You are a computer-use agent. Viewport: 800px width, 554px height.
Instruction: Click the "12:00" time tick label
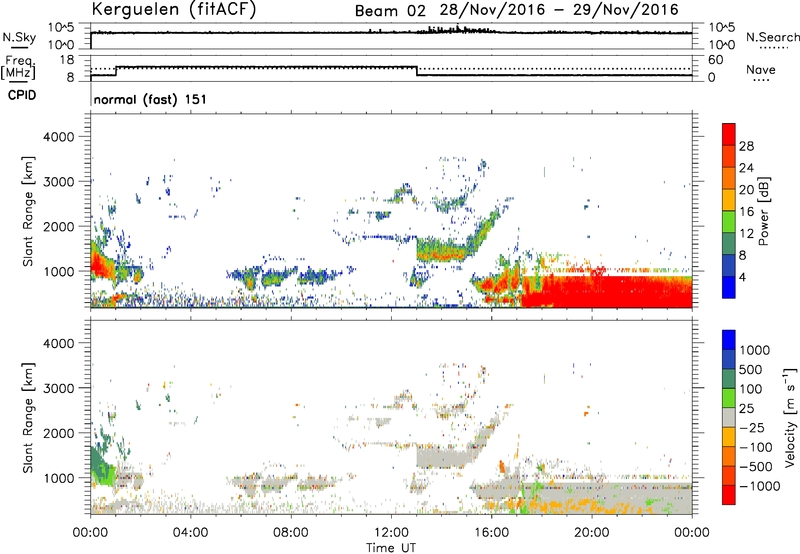tap(391, 533)
